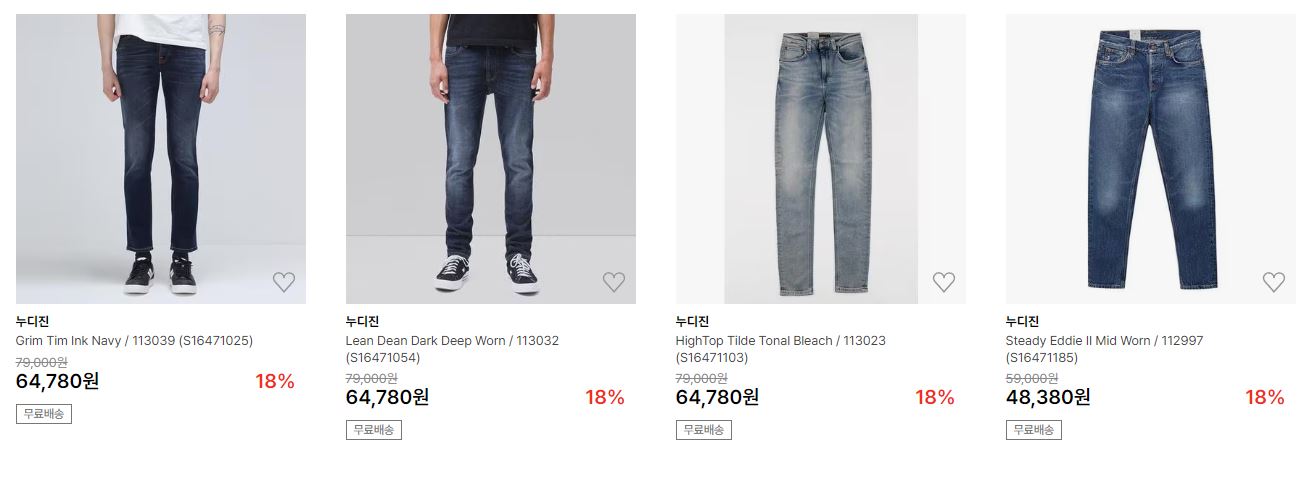Open the Grim Tim Ink Navy product image
The image size is (1305, 478).
point(161,159)
